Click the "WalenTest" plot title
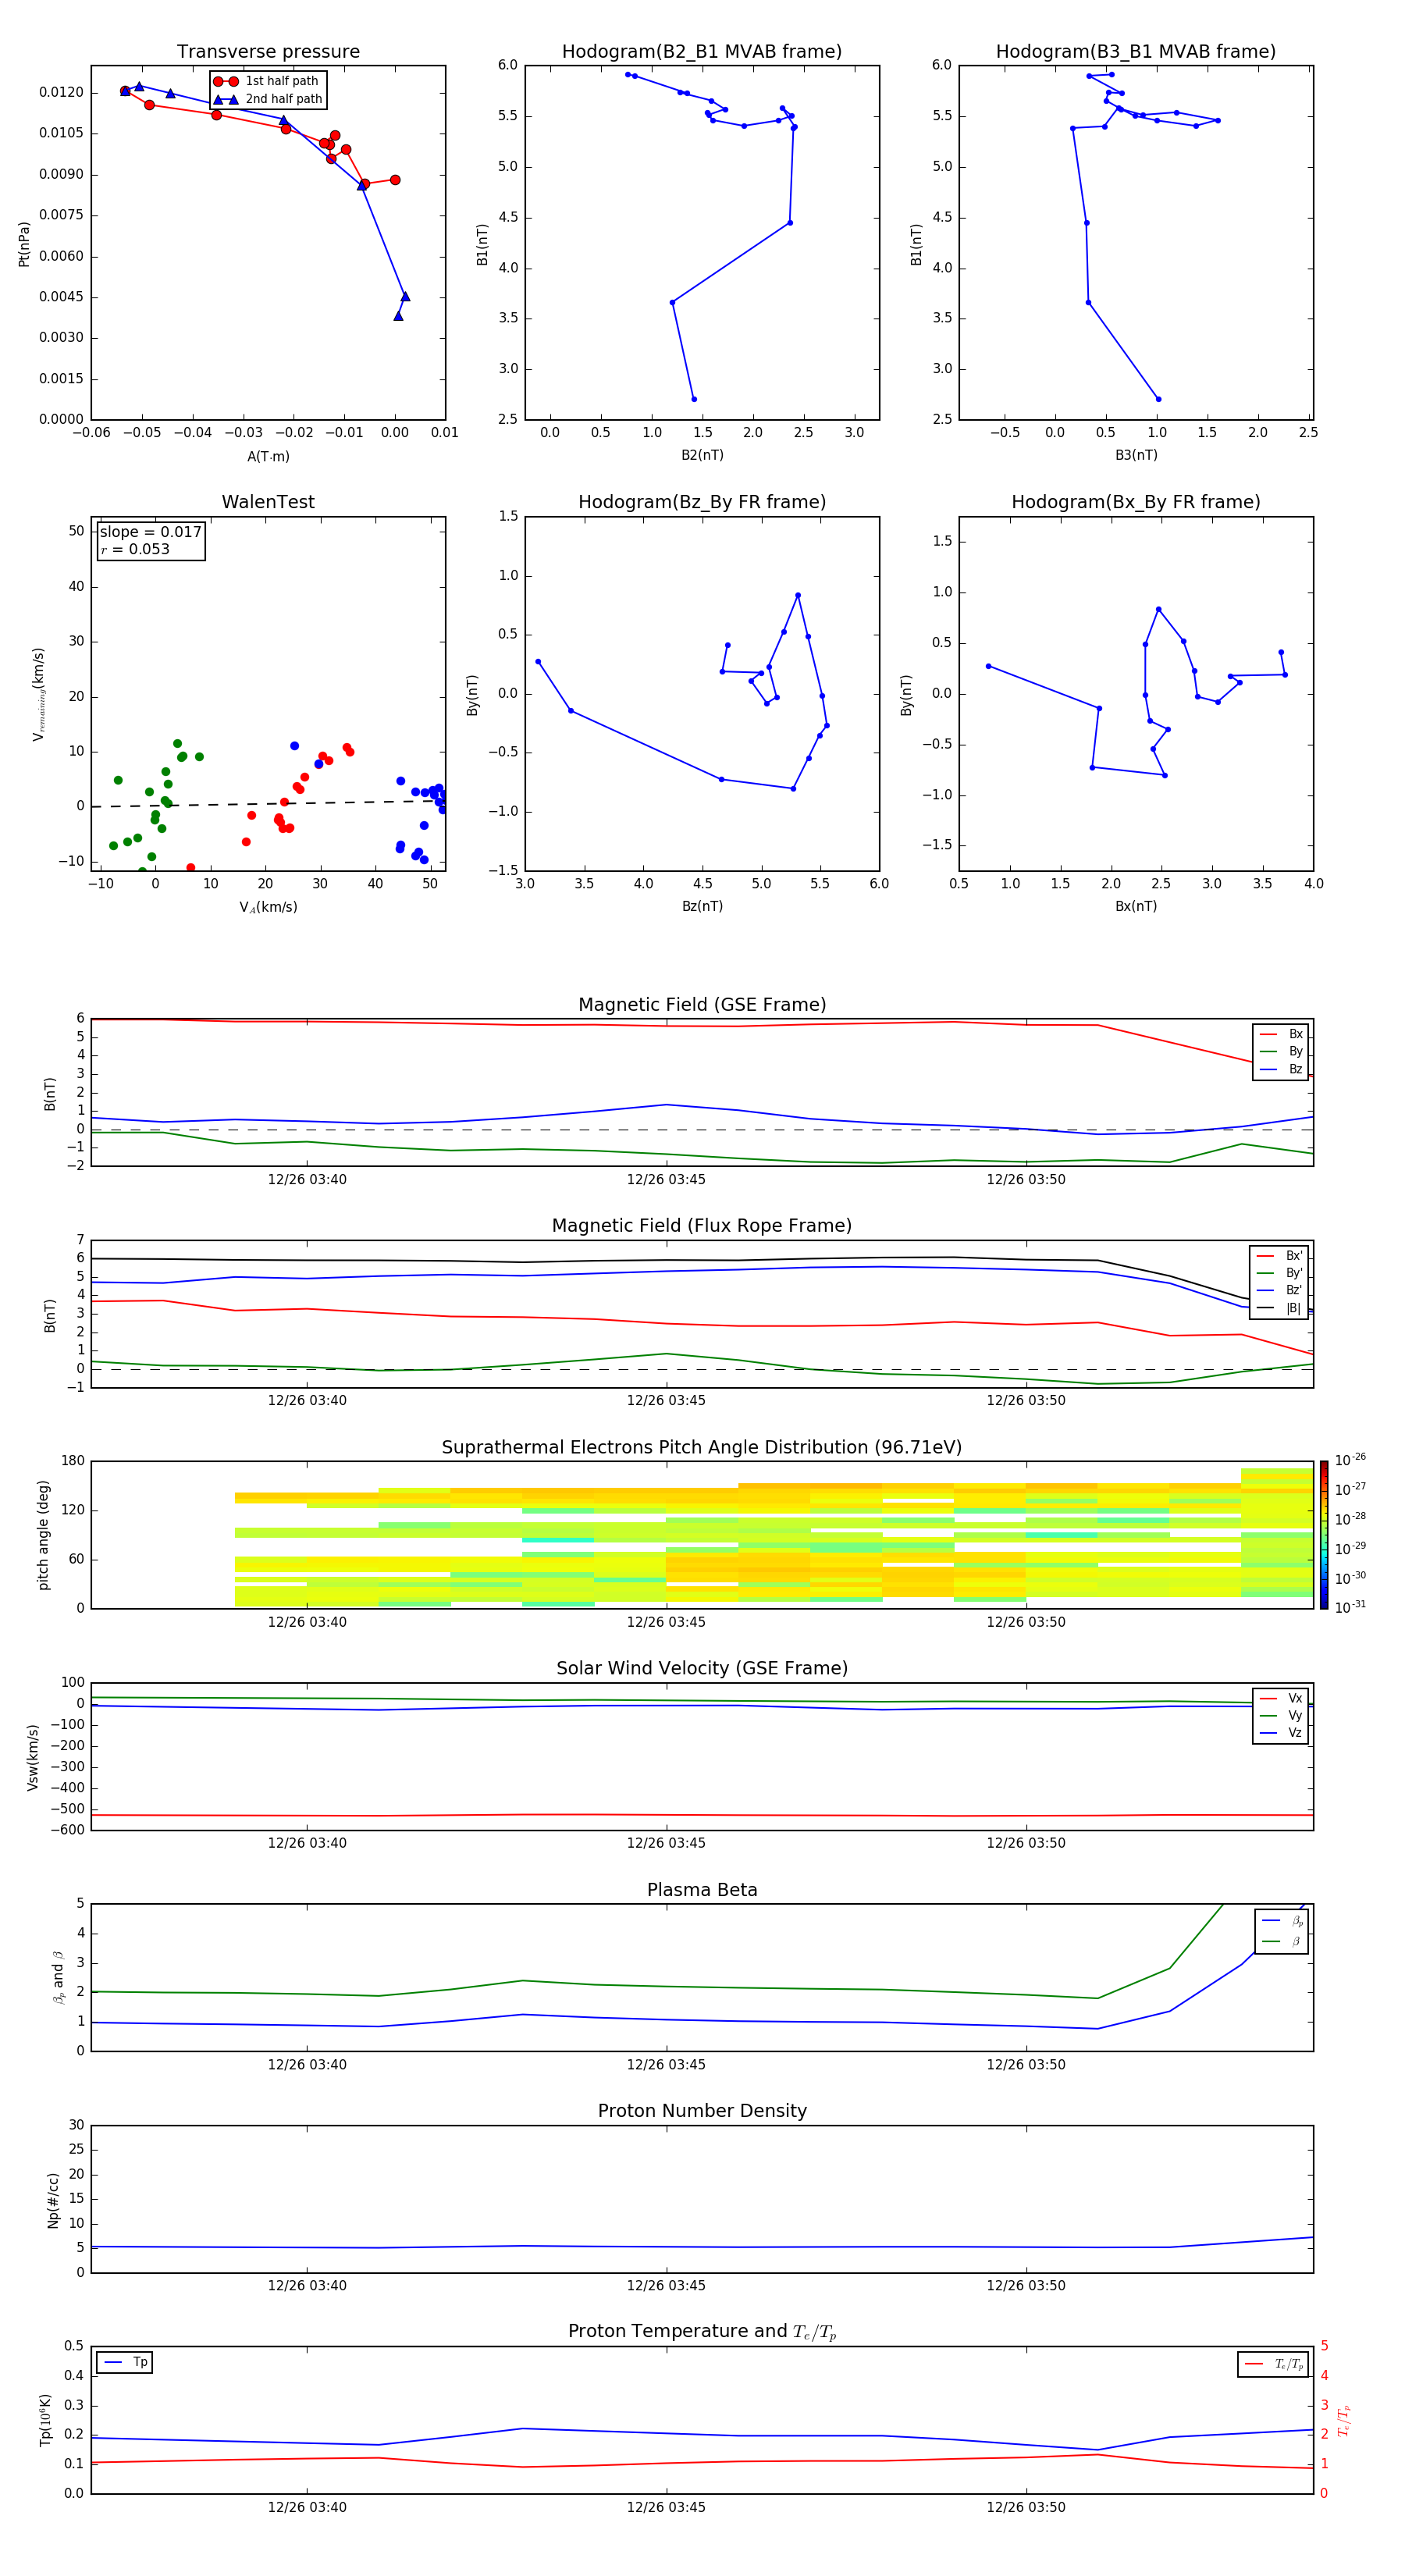Viewport: 1405px width, 2576px height. pyautogui.click(x=268, y=502)
